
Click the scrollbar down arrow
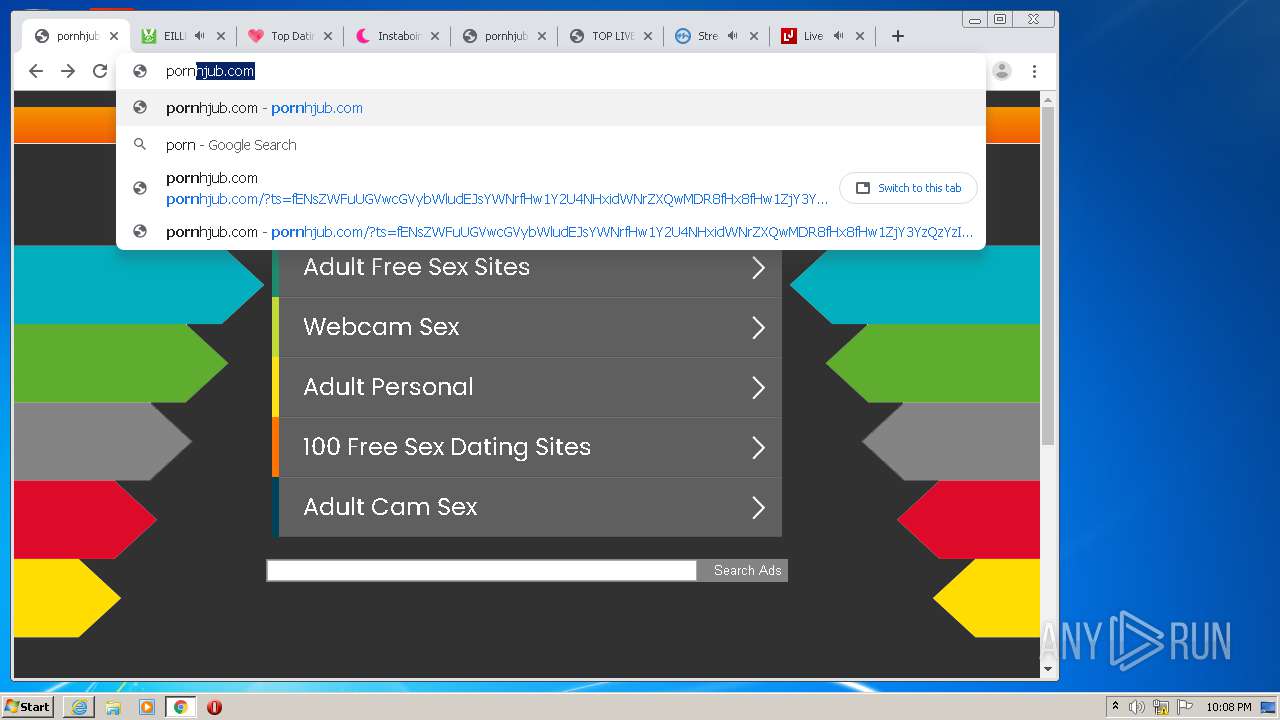click(1048, 669)
